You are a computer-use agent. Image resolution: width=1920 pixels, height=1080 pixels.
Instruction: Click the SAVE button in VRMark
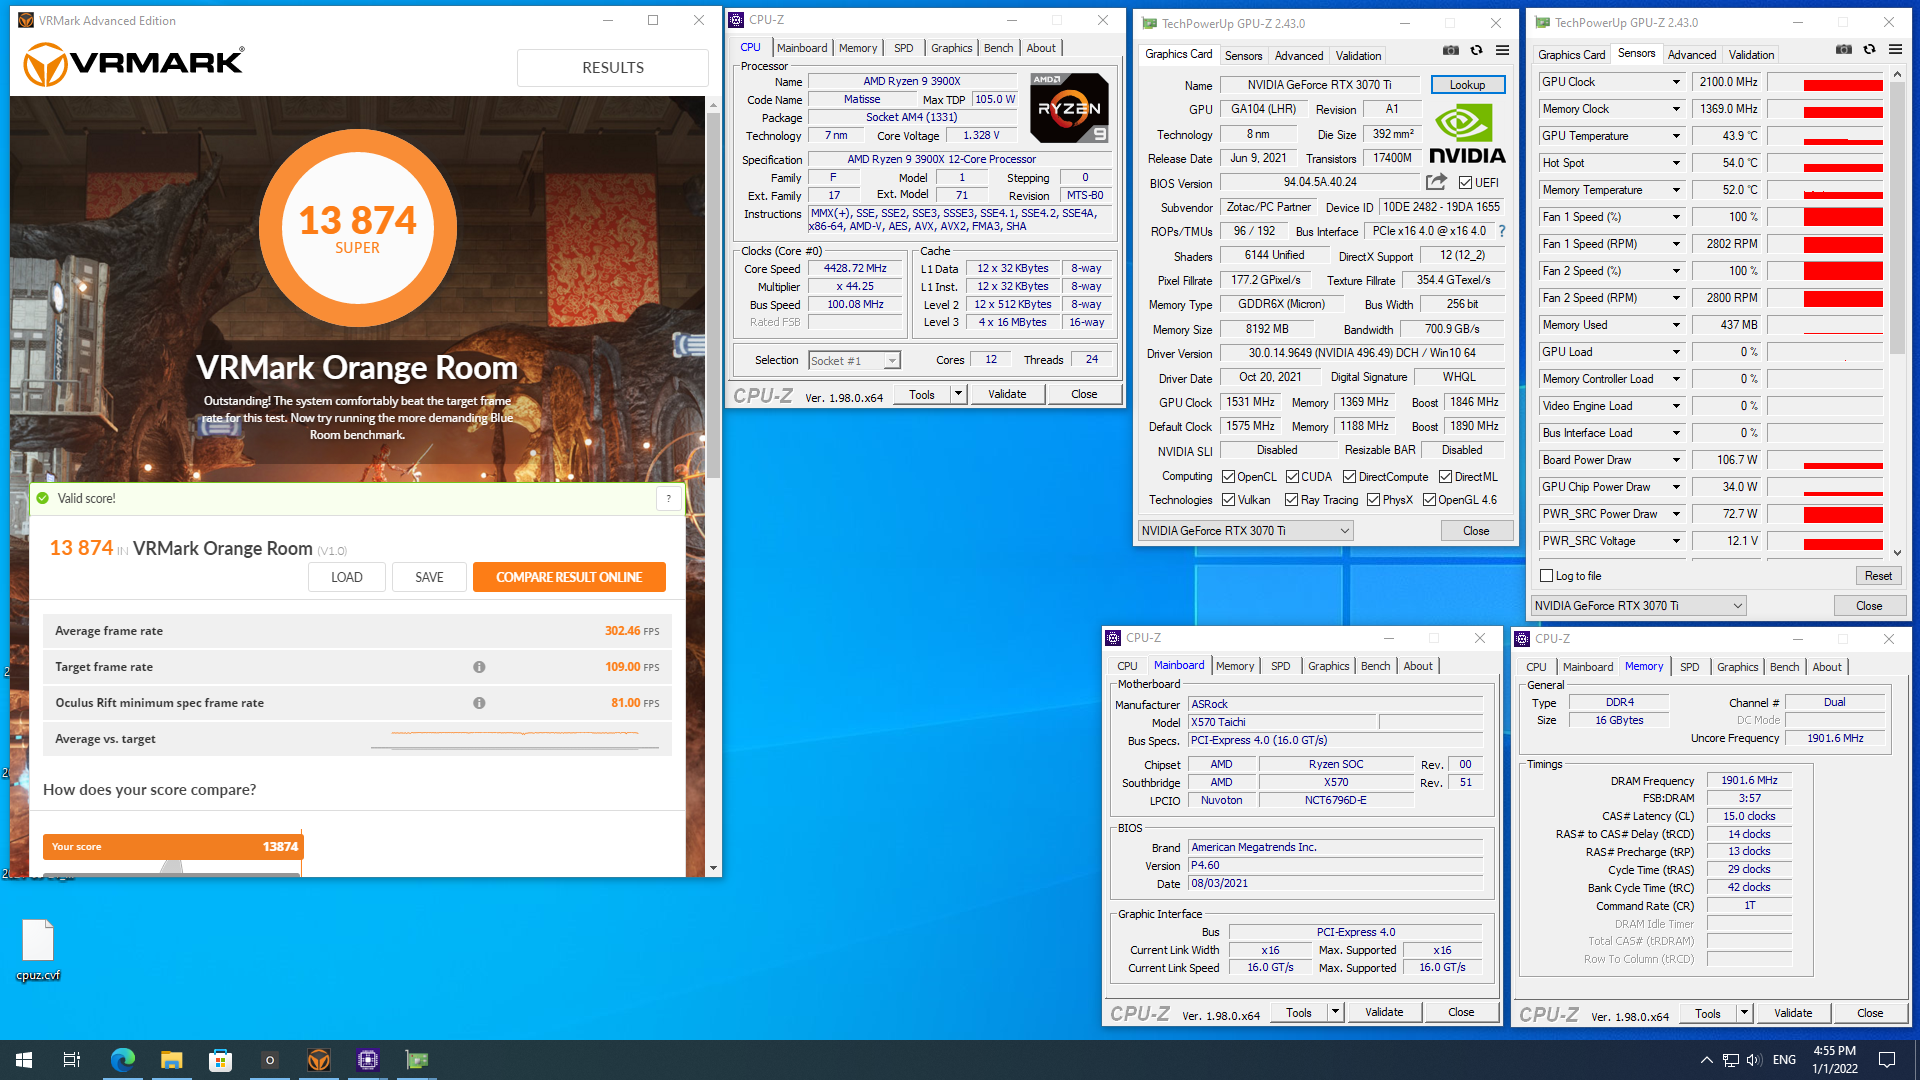pyautogui.click(x=429, y=577)
